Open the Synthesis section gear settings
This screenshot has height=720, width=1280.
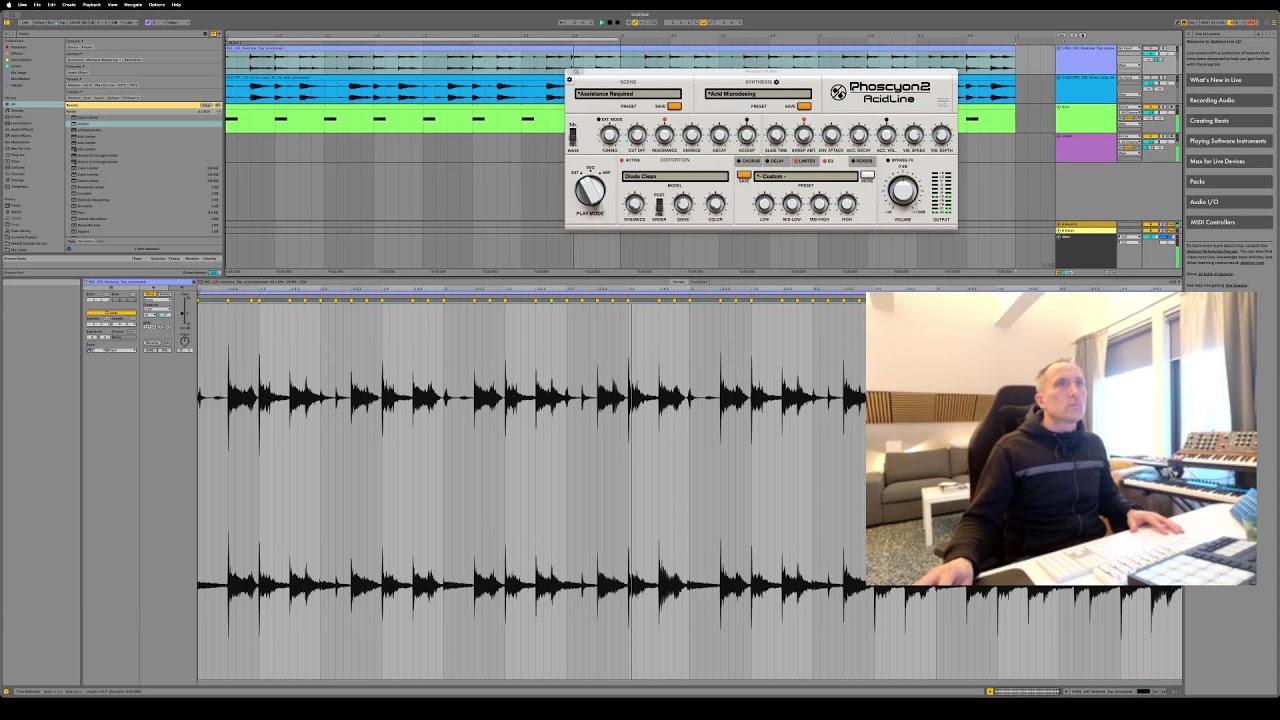pyautogui.click(x=776, y=82)
